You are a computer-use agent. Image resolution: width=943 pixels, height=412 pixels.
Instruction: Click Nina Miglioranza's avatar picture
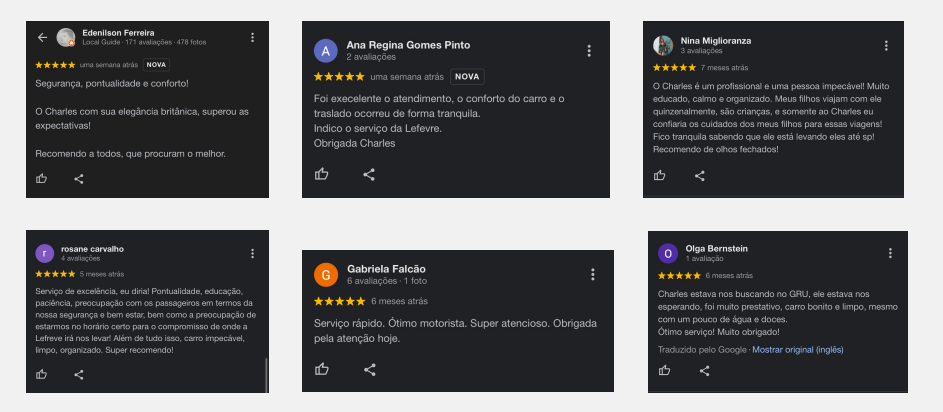click(x=662, y=45)
